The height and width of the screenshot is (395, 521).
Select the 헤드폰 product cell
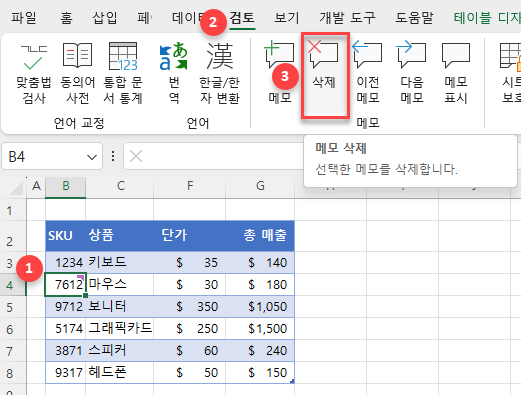click(x=120, y=373)
